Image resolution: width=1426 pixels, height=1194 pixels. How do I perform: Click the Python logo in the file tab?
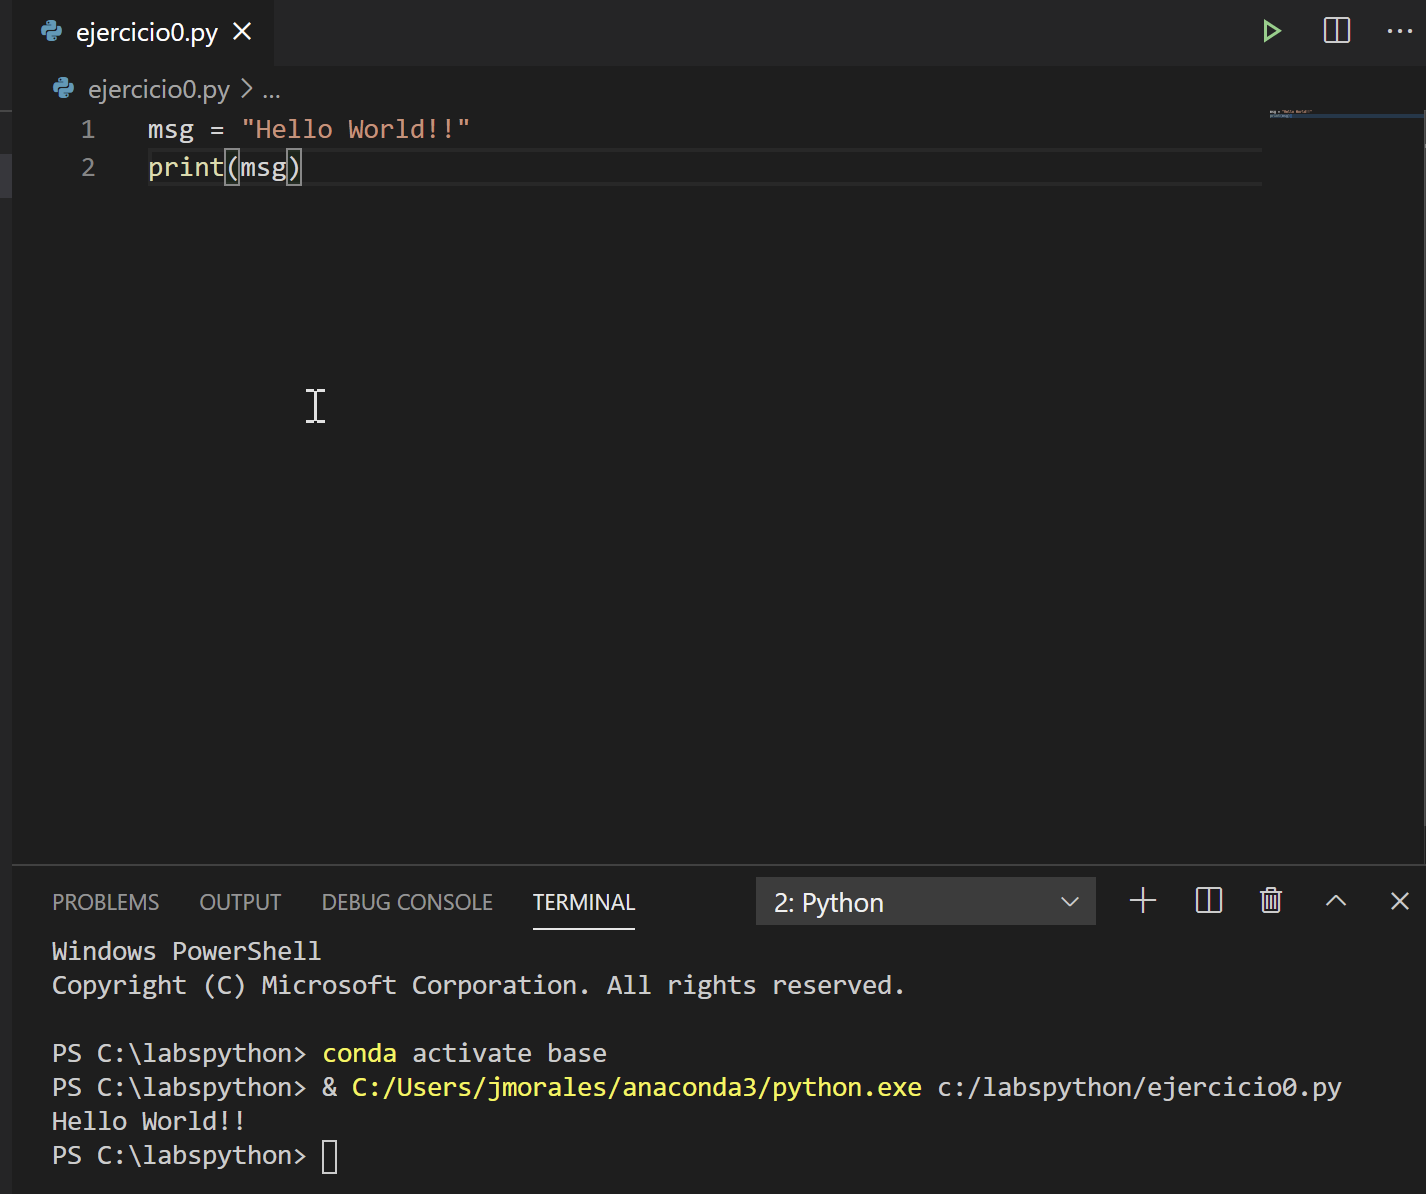[50, 31]
